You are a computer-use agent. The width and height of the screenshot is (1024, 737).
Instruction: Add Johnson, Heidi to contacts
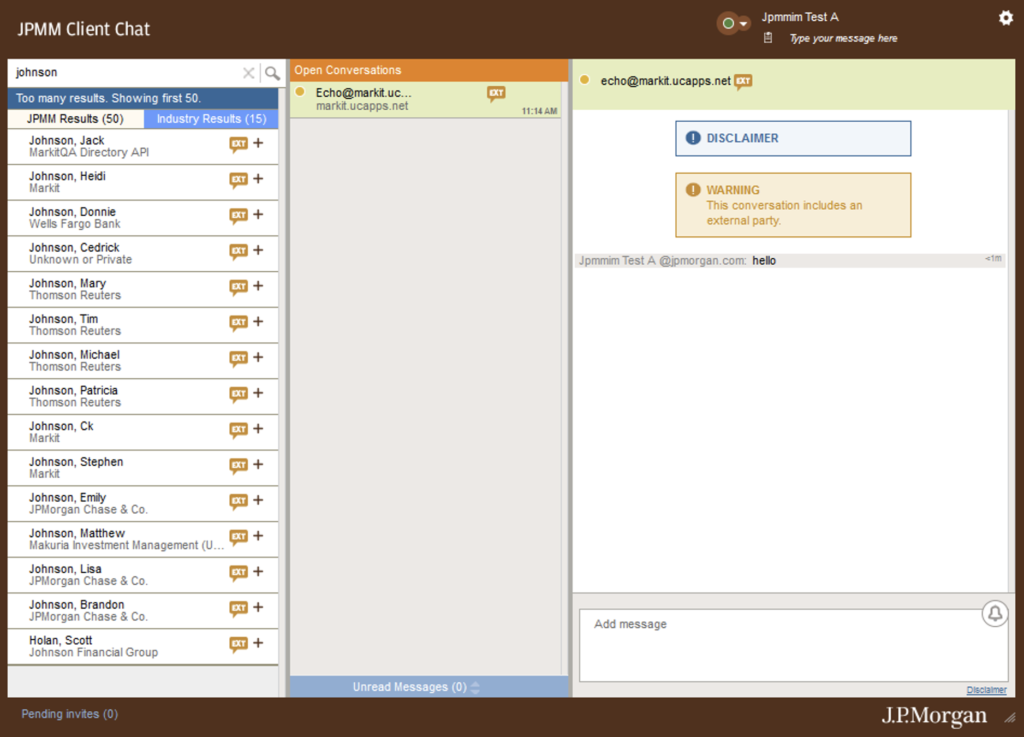click(259, 179)
